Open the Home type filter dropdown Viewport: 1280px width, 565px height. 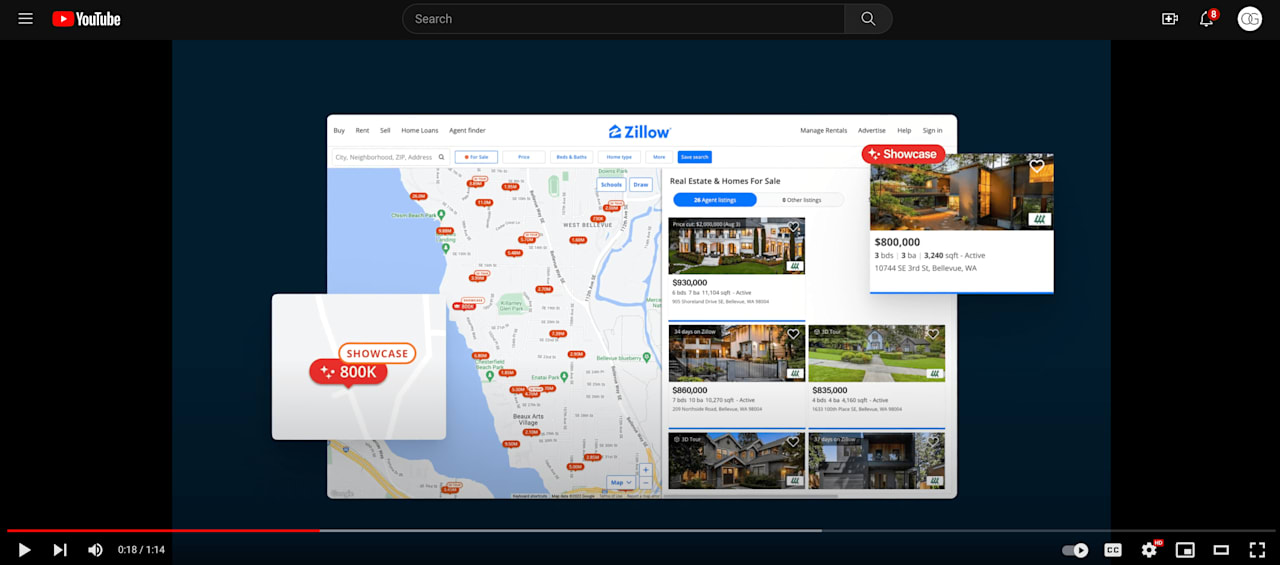(x=619, y=157)
